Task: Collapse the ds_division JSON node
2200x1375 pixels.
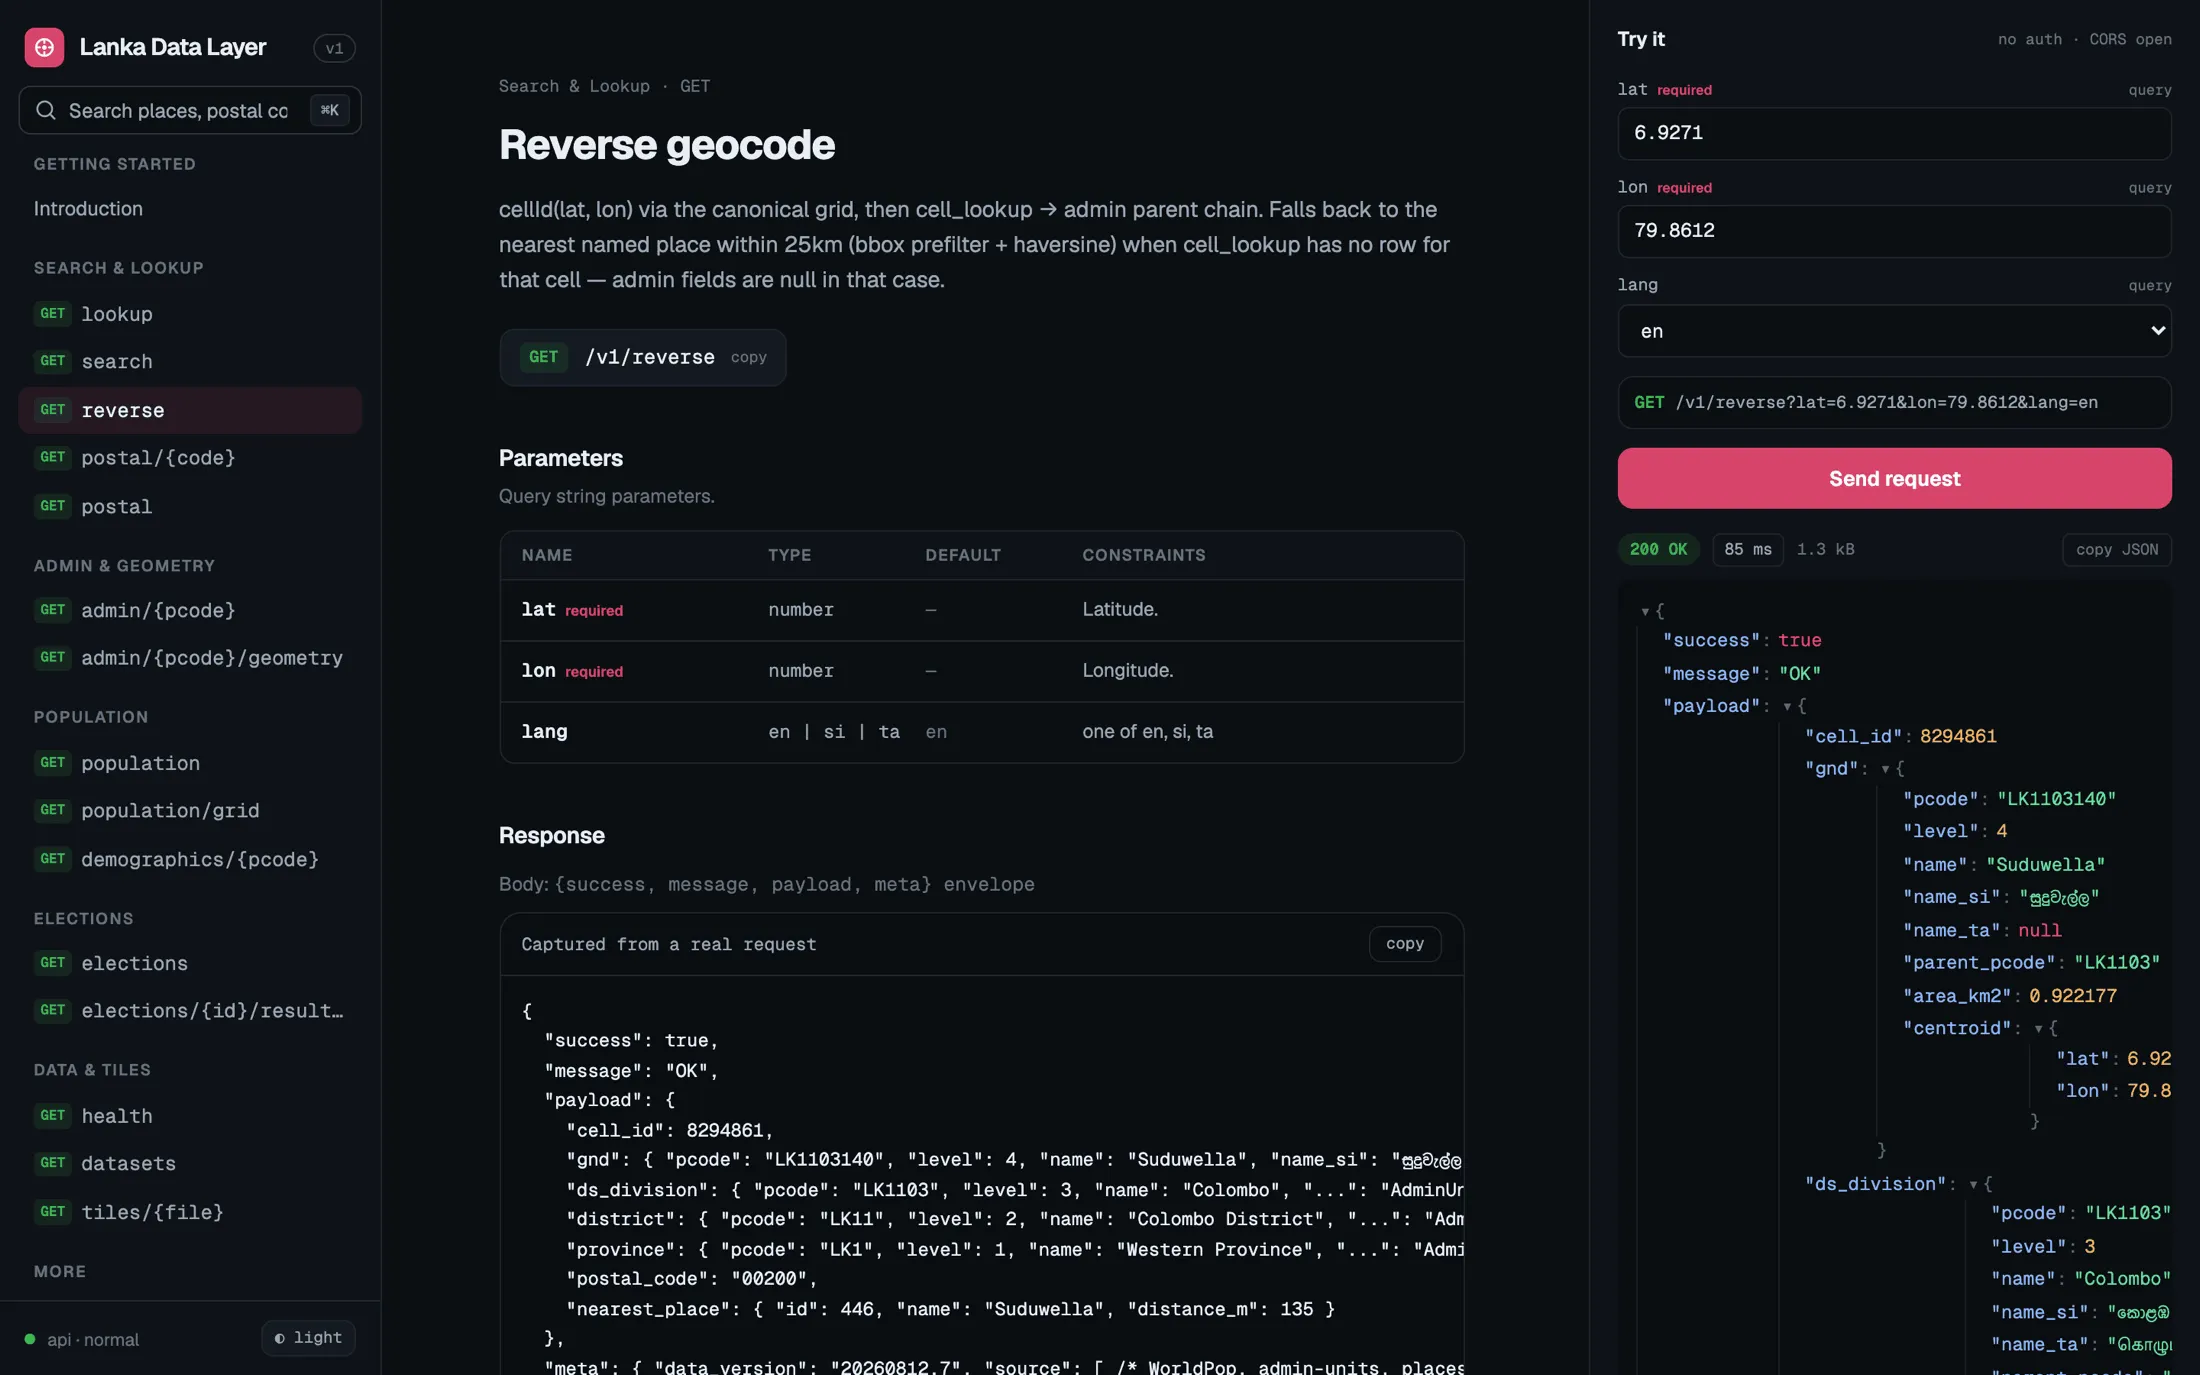Action: [1973, 1185]
